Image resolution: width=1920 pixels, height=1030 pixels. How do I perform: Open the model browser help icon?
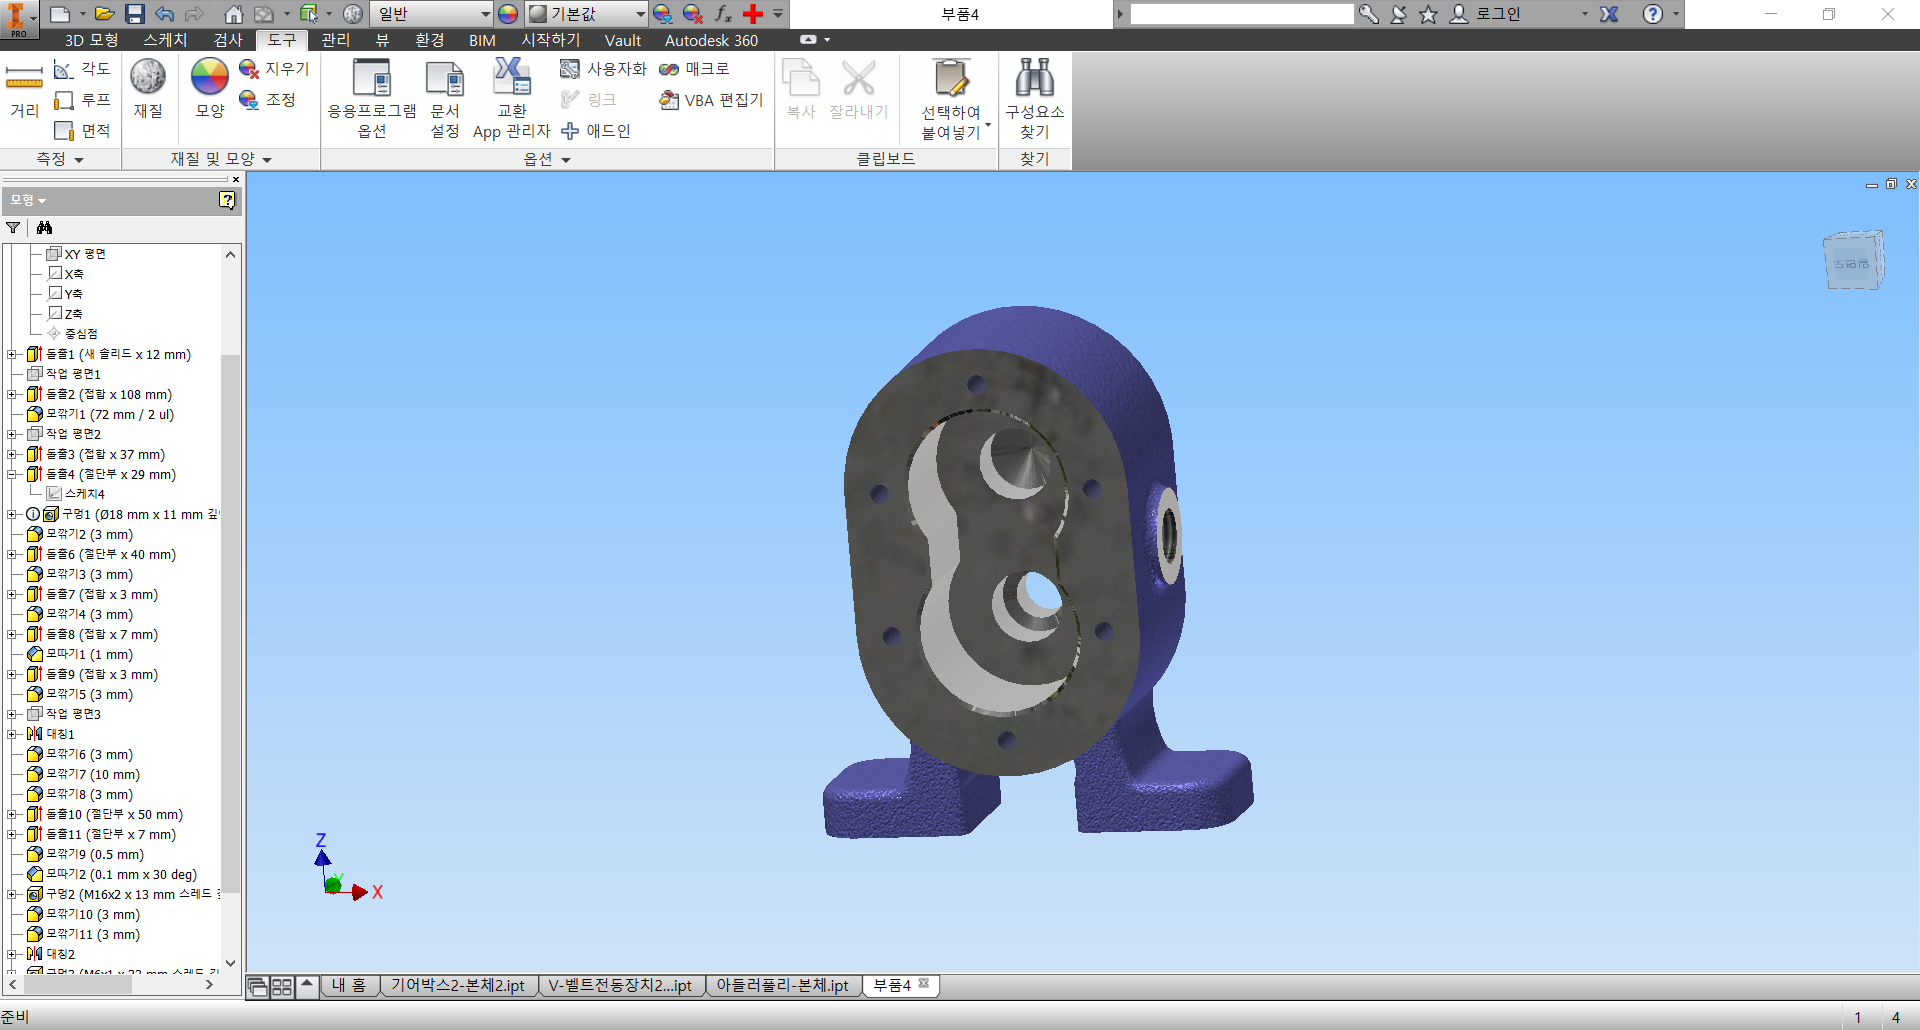click(227, 200)
